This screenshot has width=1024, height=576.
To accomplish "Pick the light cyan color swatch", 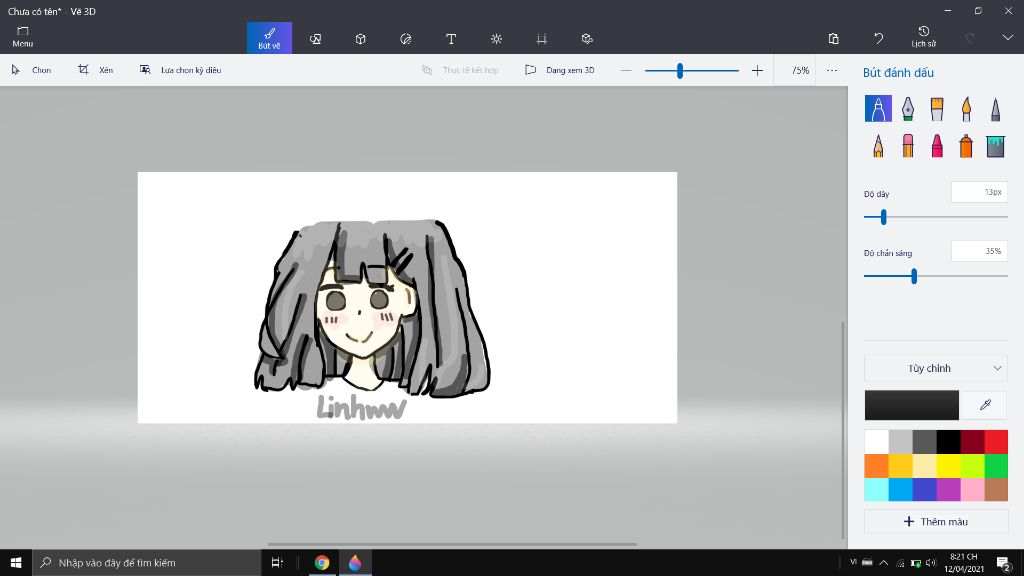I will [x=876, y=489].
